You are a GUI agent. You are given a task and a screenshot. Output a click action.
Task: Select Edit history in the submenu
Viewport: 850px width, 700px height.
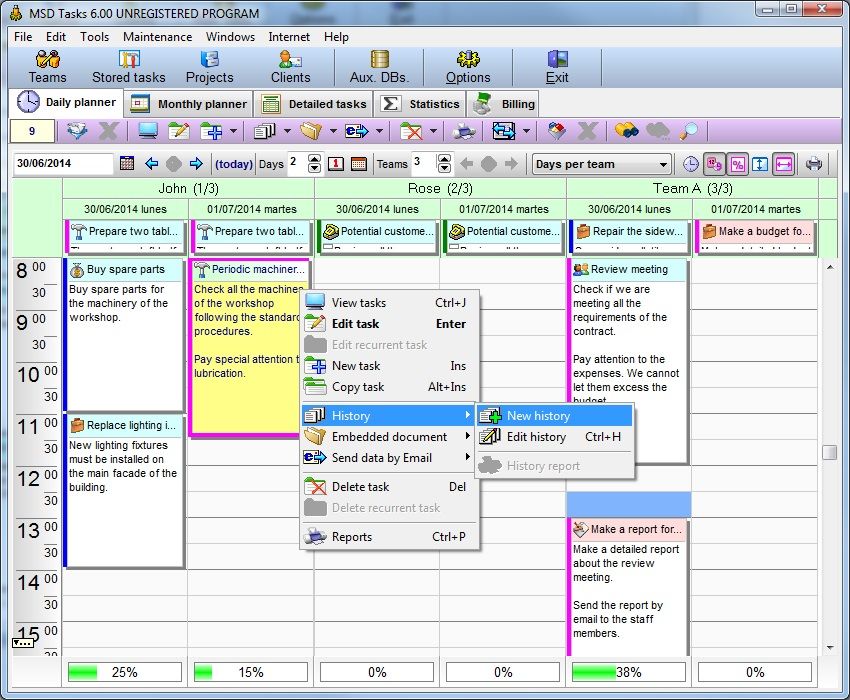coord(555,436)
